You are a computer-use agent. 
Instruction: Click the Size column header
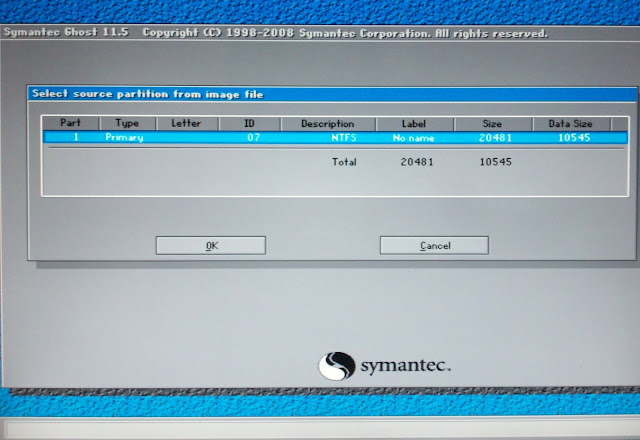492,124
